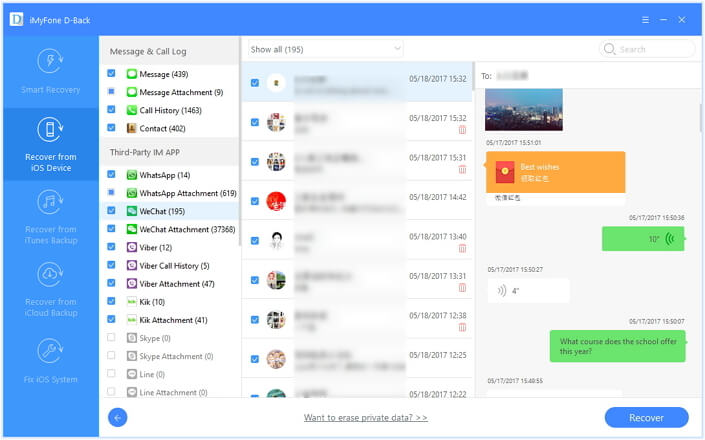Open the red envelope Best wishes message
This screenshot has width=705, height=440.
pos(555,172)
